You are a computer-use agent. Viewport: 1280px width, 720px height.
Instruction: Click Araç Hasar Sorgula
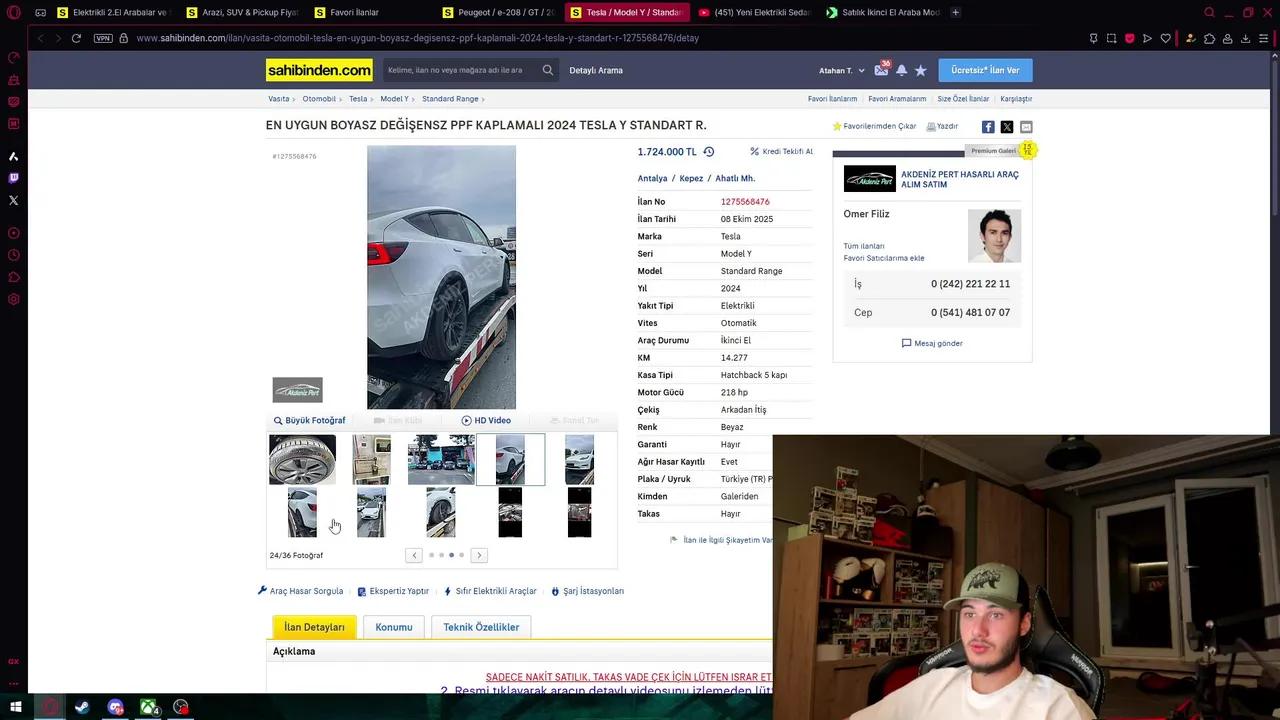[x=300, y=591]
